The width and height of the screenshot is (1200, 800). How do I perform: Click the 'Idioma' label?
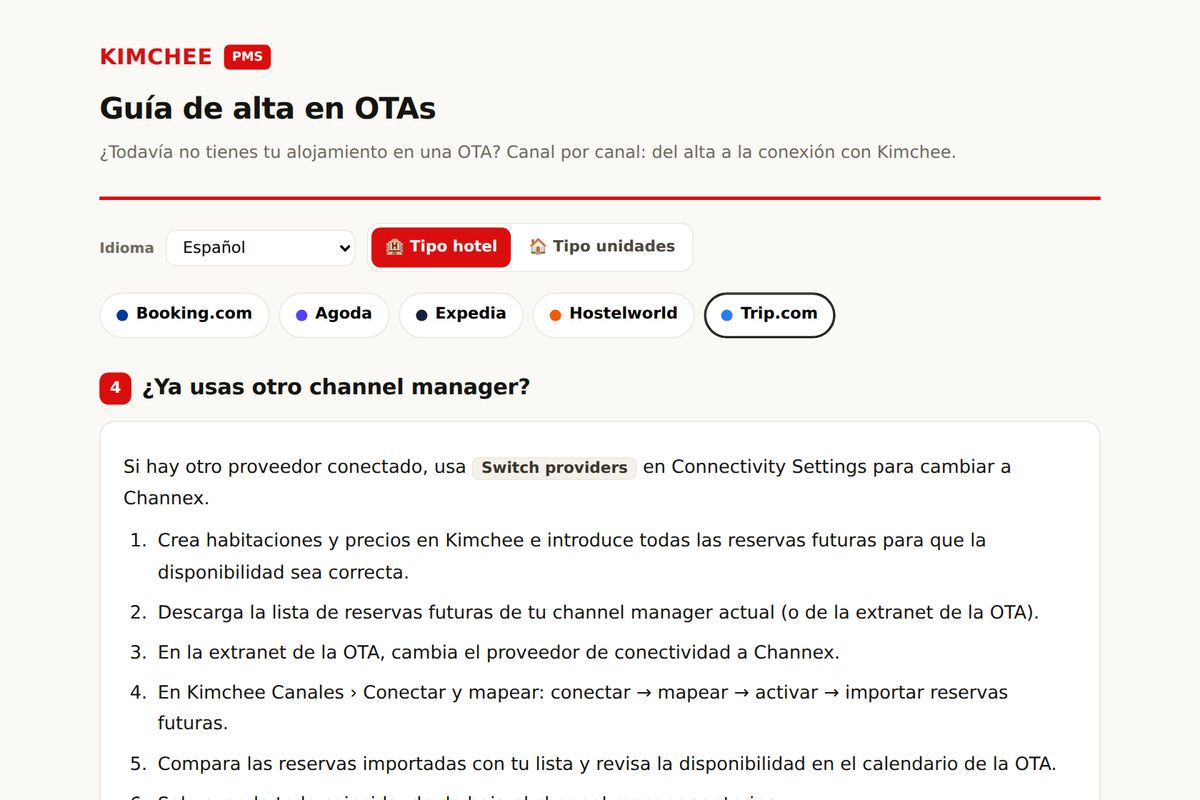point(127,248)
